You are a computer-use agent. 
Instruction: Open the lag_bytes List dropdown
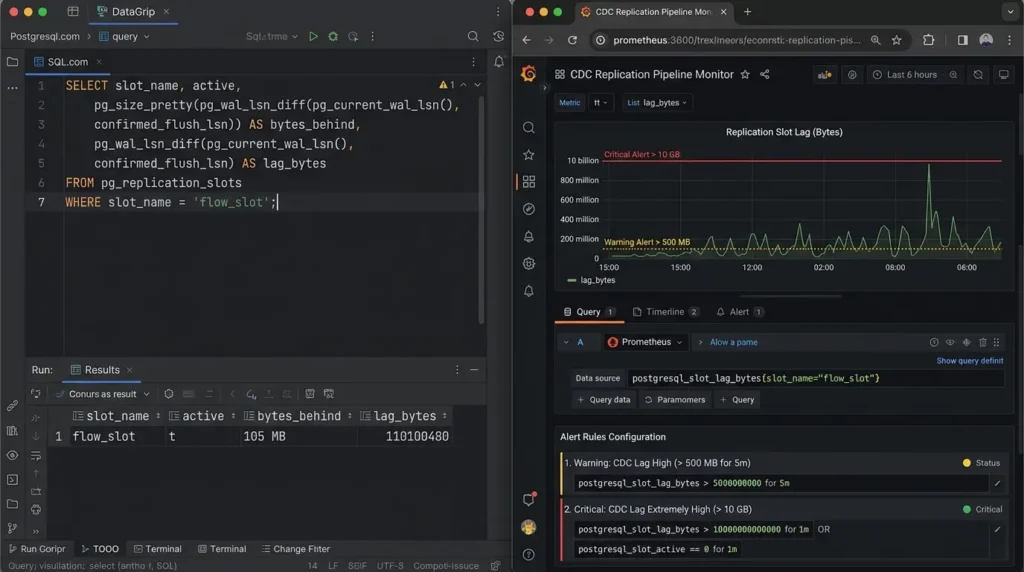coord(657,103)
